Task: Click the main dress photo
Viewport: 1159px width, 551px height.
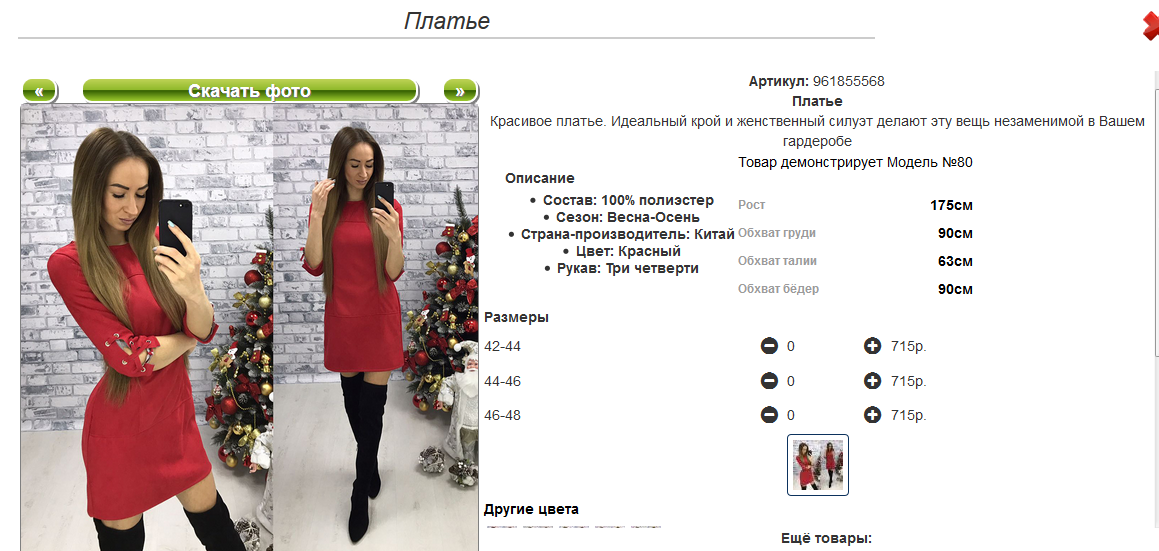Action: (250, 327)
